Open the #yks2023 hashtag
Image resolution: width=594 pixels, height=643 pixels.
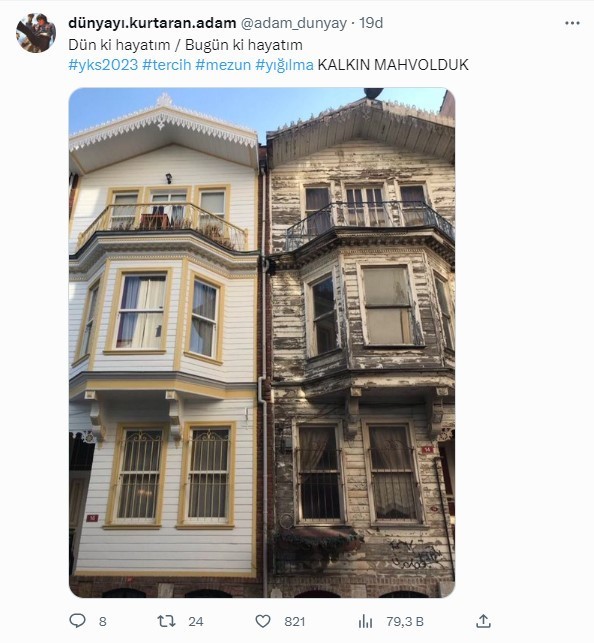(103, 65)
